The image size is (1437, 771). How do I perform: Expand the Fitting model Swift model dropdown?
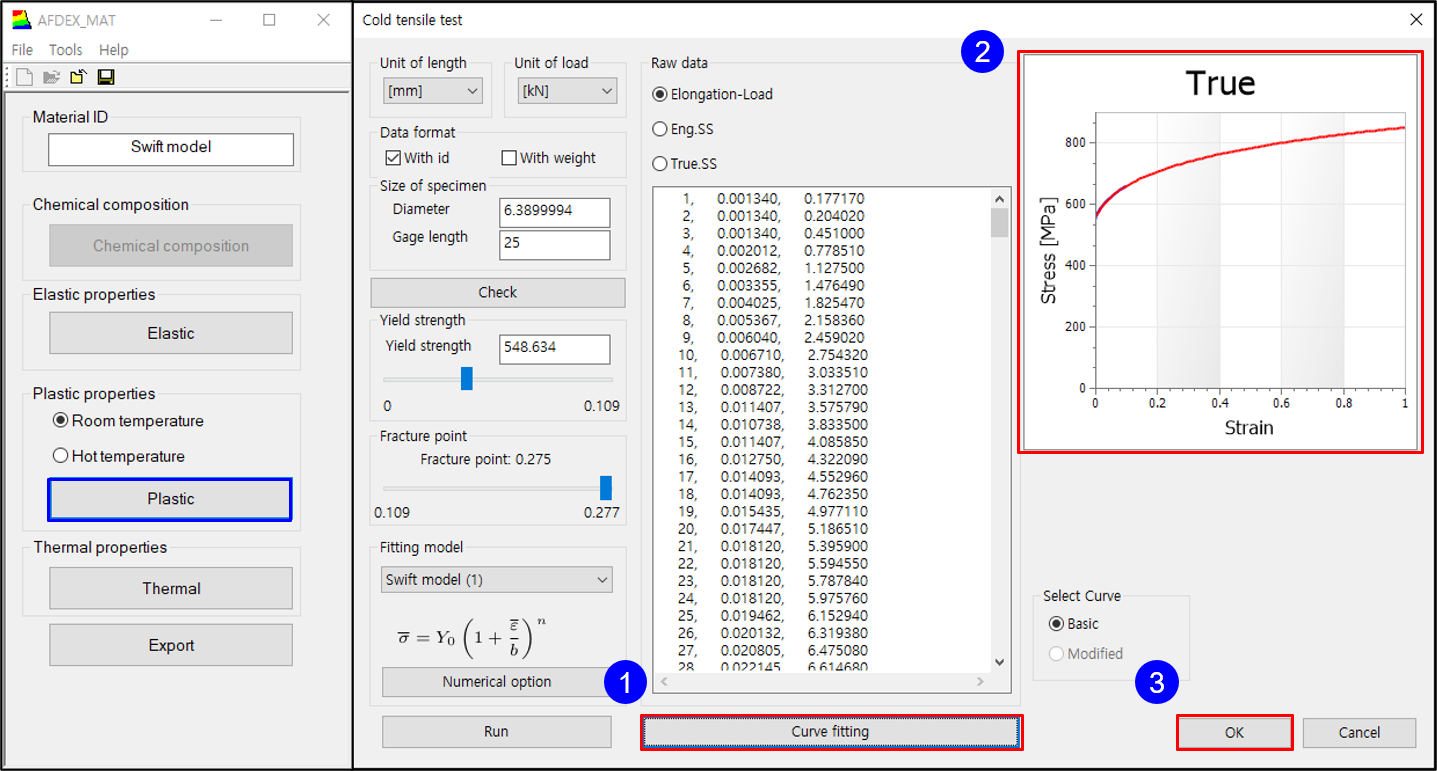point(497,580)
